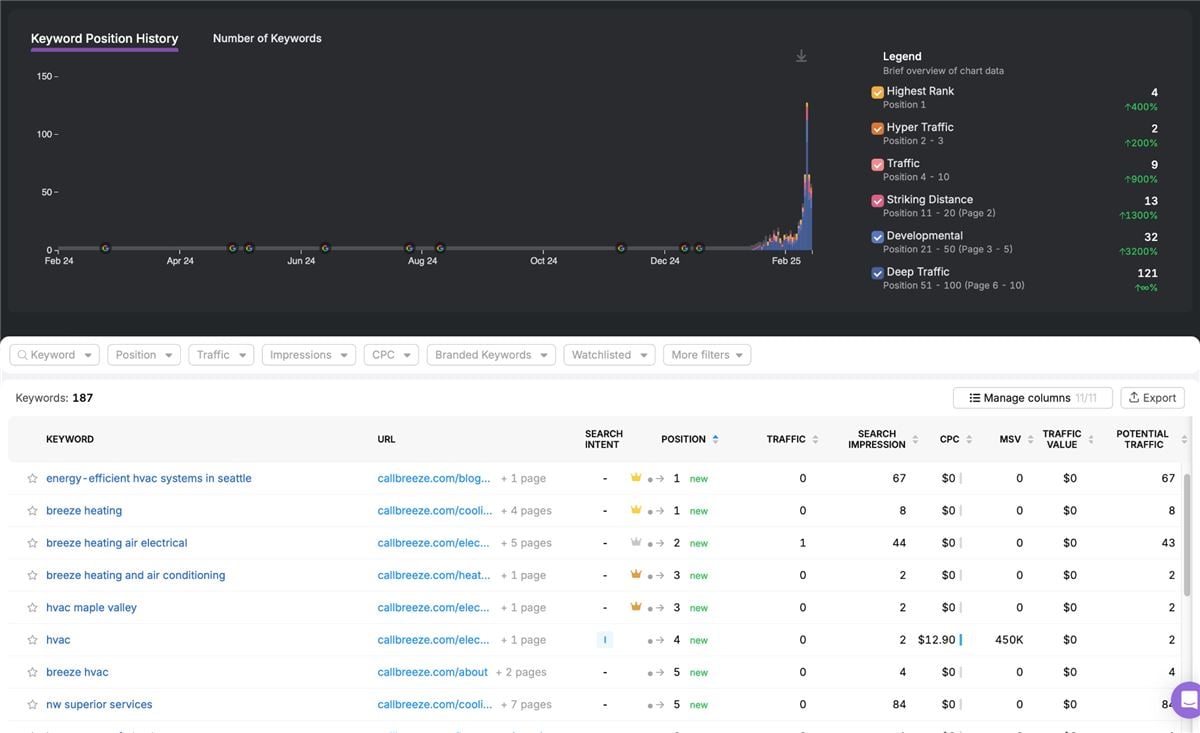Uncheck Hyper Traffic legend checkbox
Viewport: 1200px width, 733px height.
point(877,128)
